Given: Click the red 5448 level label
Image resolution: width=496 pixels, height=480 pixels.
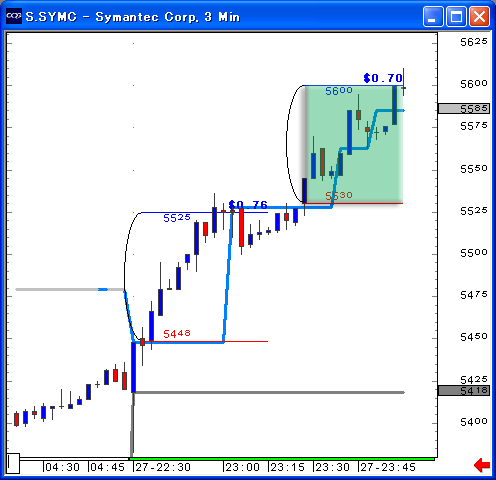Looking at the screenshot, I should click(x=177, y=333).
